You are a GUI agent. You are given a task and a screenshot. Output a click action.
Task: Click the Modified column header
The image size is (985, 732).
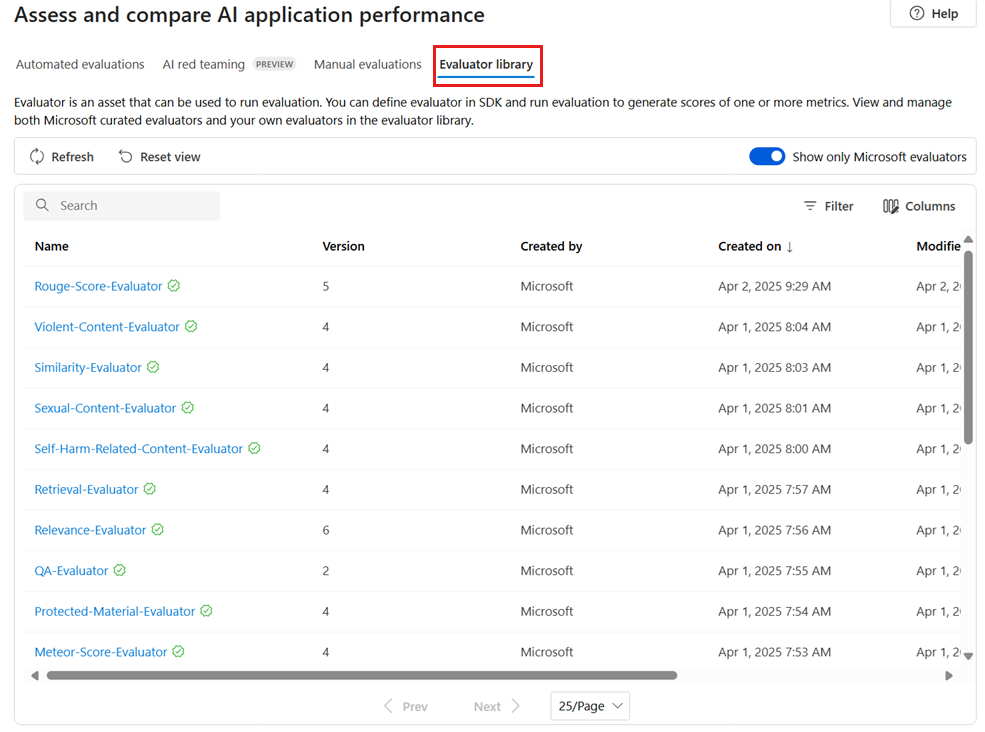coord(938,246)
